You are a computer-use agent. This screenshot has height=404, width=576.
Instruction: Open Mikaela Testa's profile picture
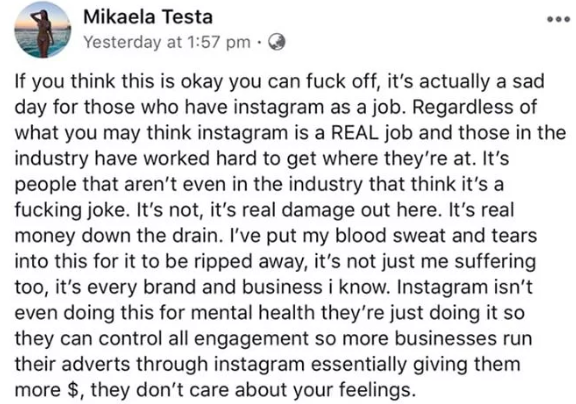click(42, 30)
